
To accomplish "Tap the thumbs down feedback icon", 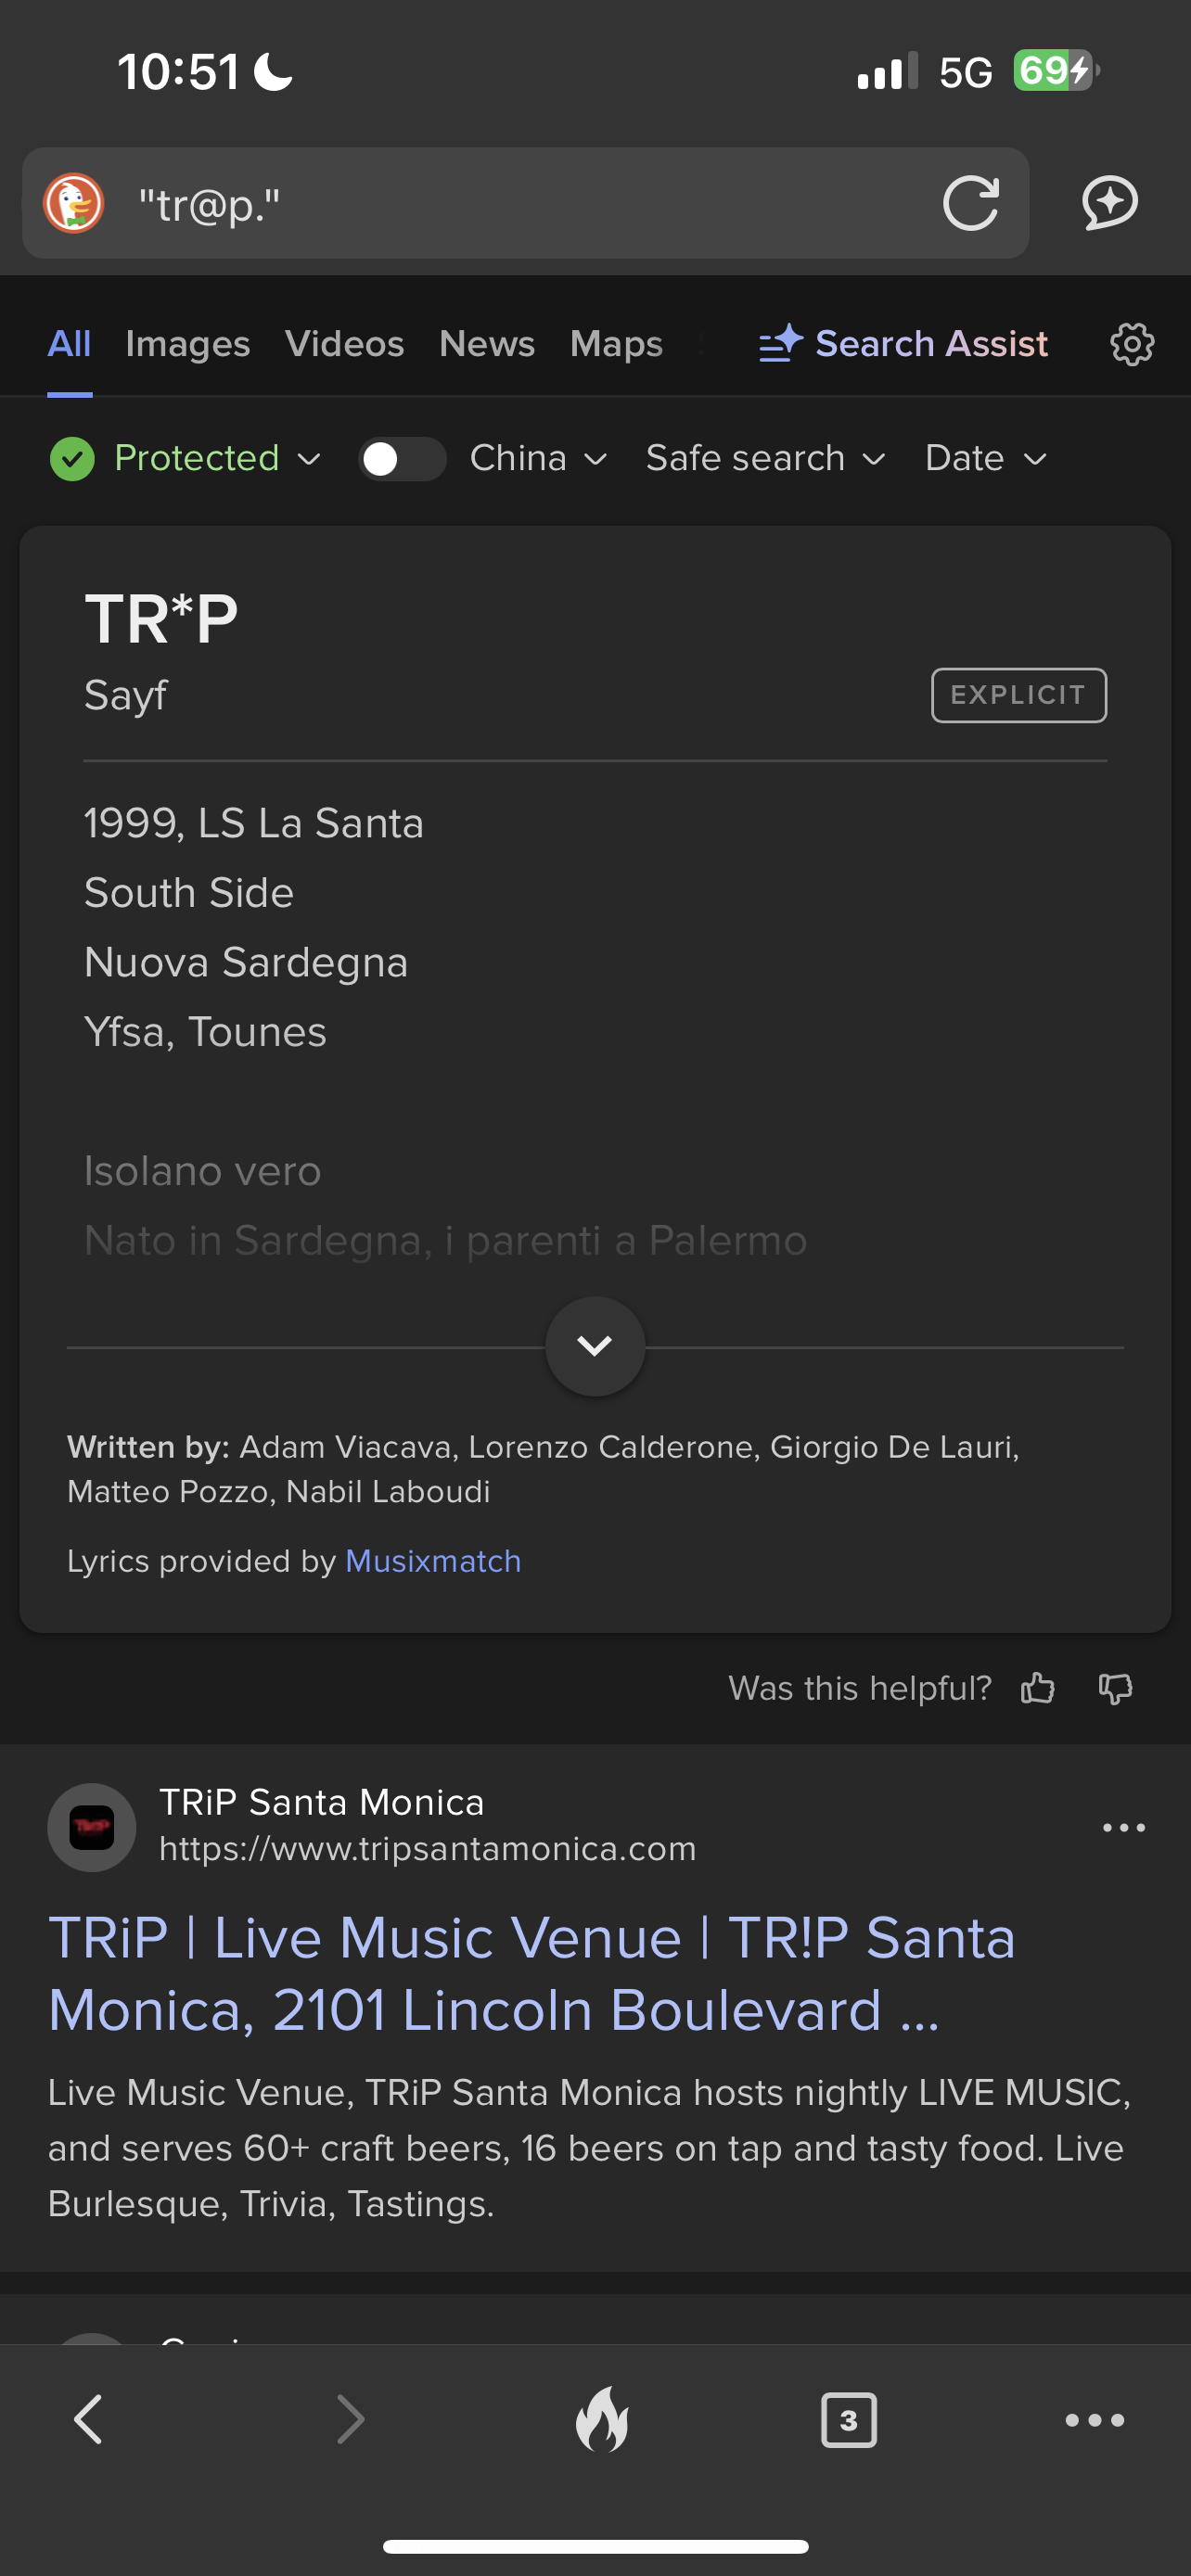I will tap(1115, 1688).
